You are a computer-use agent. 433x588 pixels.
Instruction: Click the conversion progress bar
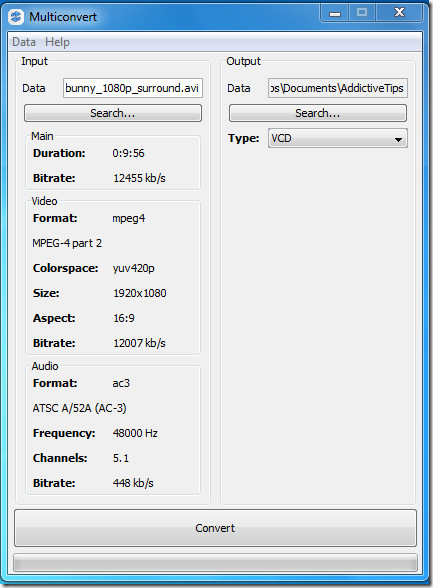tap(215, 562)
